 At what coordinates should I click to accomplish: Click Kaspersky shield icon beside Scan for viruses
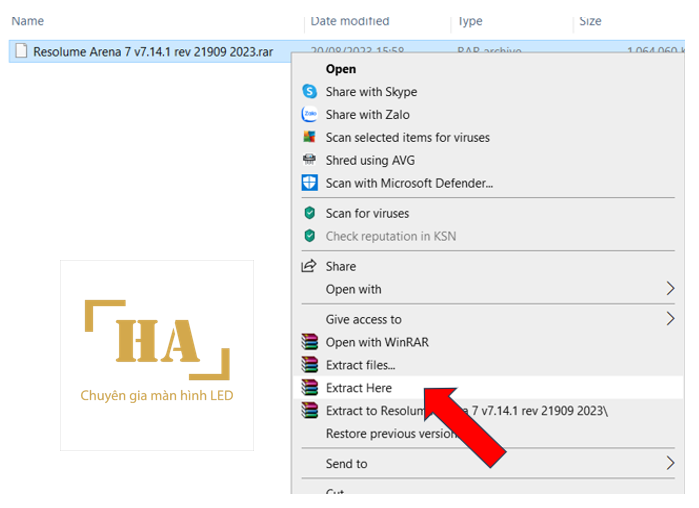click(x=309, y=213)
